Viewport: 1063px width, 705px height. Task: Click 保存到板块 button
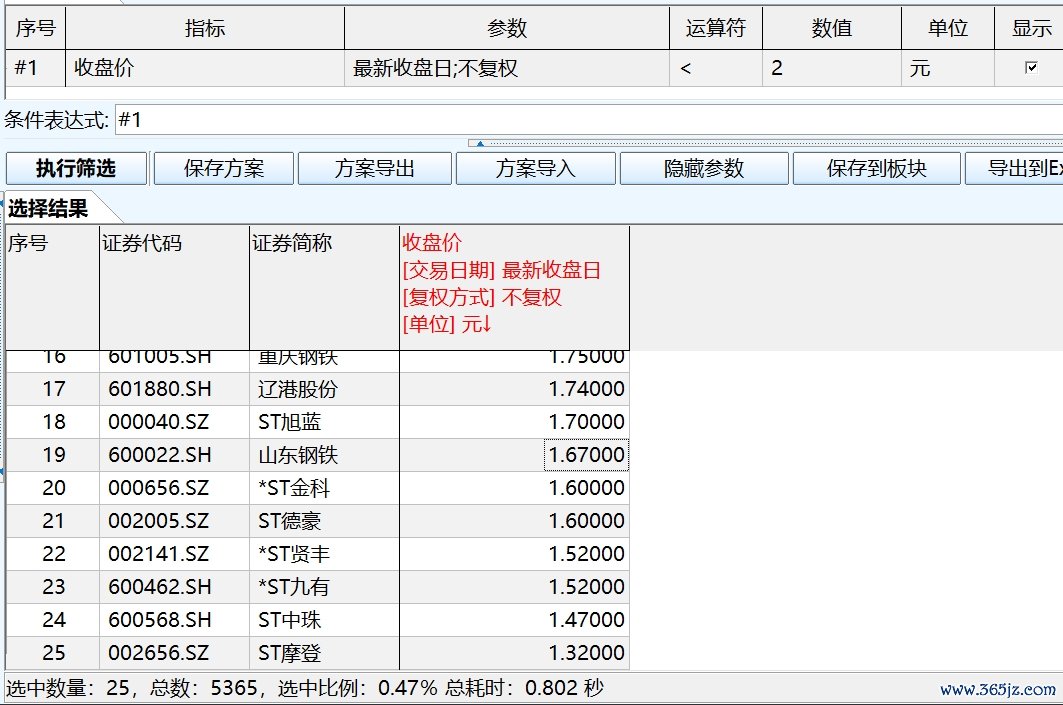(876, 169)
